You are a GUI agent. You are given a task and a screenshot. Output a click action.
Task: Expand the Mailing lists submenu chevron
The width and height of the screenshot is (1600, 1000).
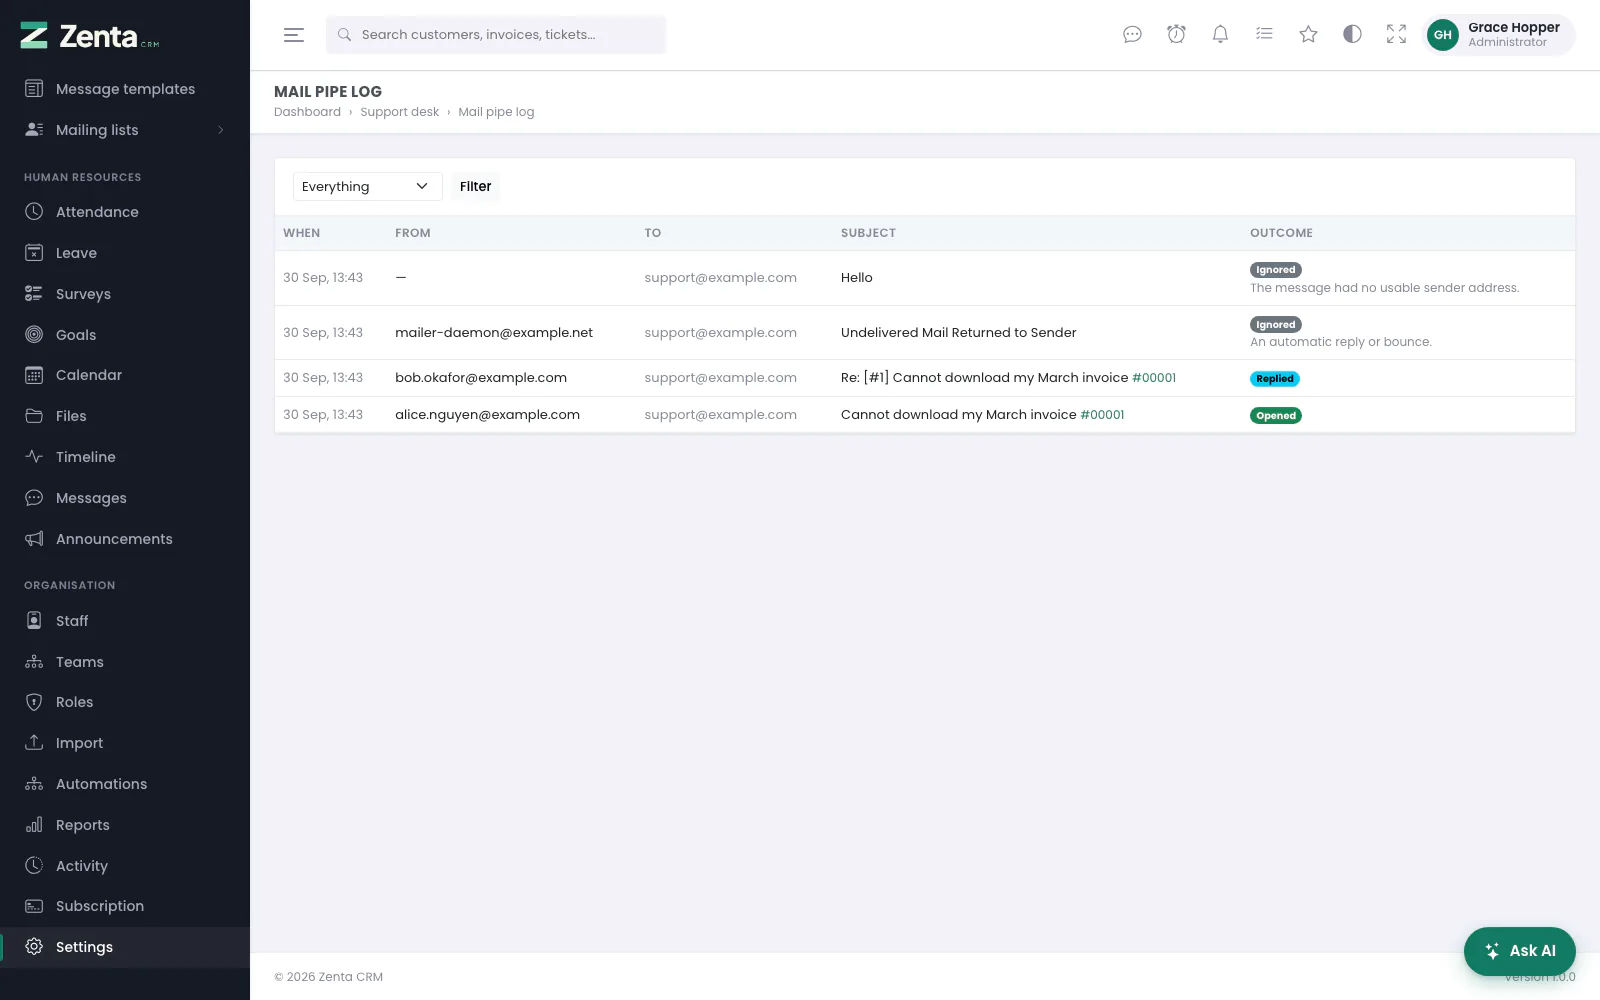(220, 130)
